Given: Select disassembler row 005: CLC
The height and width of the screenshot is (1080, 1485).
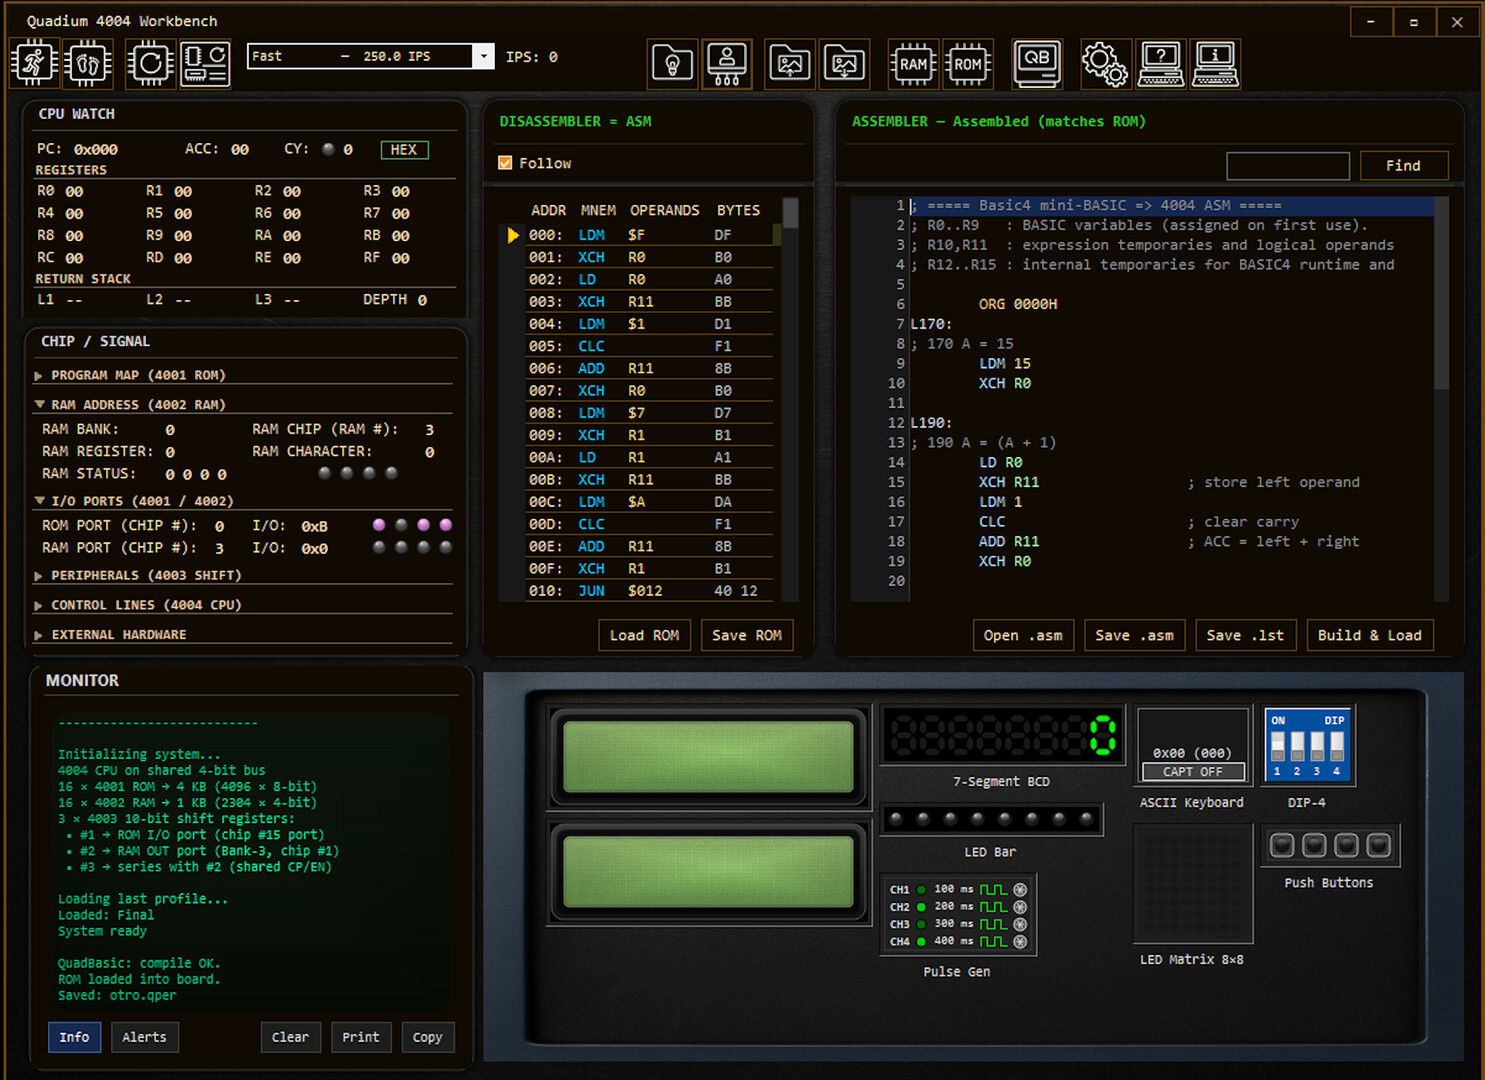Looking at the screenshot, I should click(649, 346).
